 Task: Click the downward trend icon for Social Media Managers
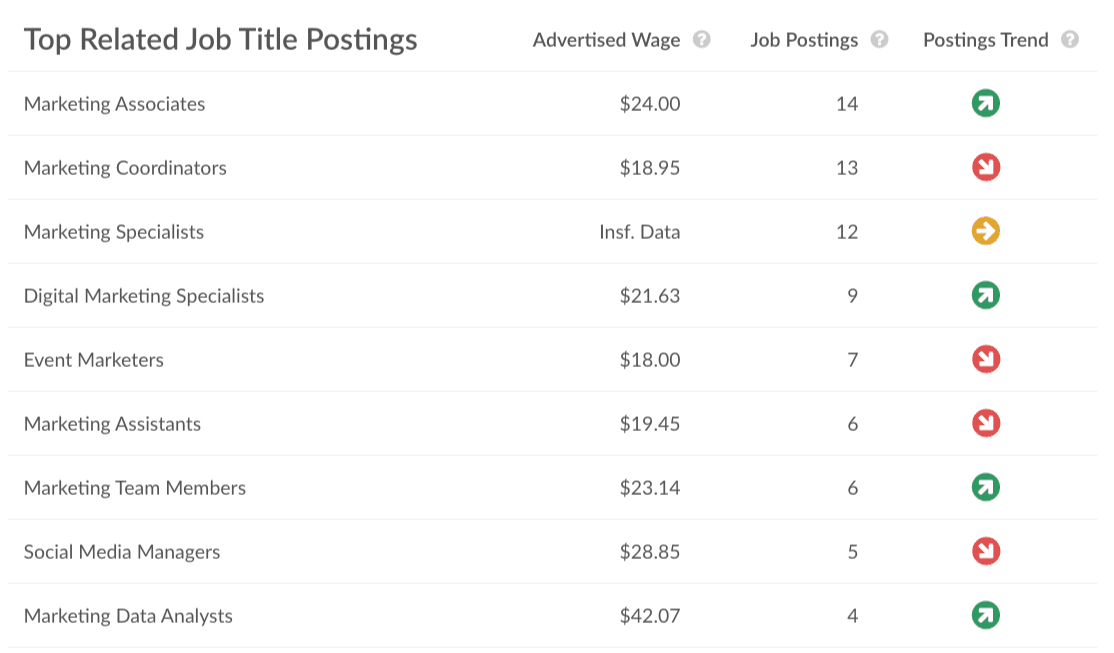click(985, 551)
